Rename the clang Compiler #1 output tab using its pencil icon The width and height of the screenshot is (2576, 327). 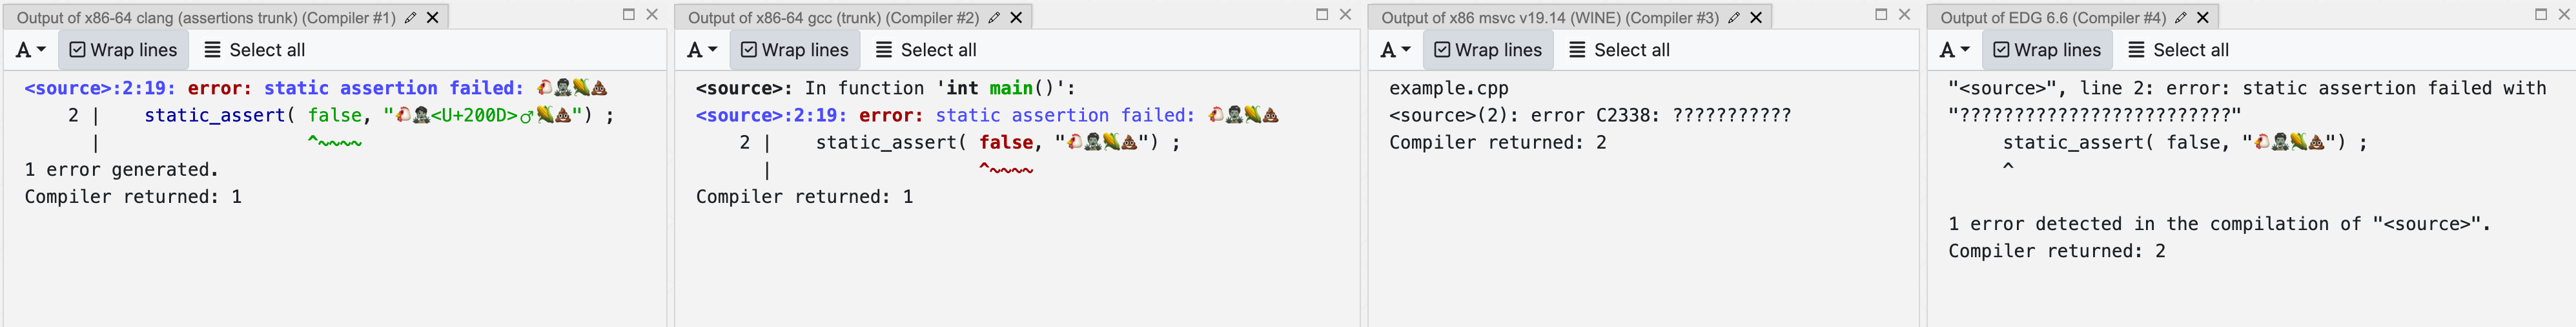pos(410,17)
